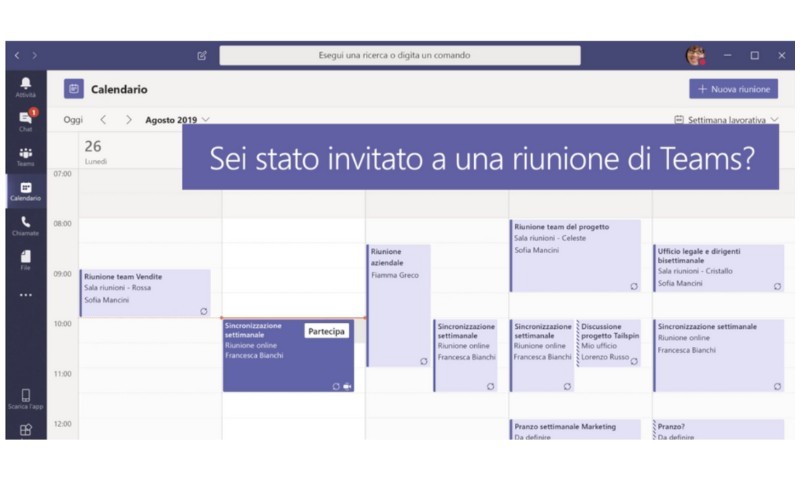This screenshot has height=480, width=800.
Task: Click recurrence icon on Riunione team Vendite
Action: tap(204, 311)
